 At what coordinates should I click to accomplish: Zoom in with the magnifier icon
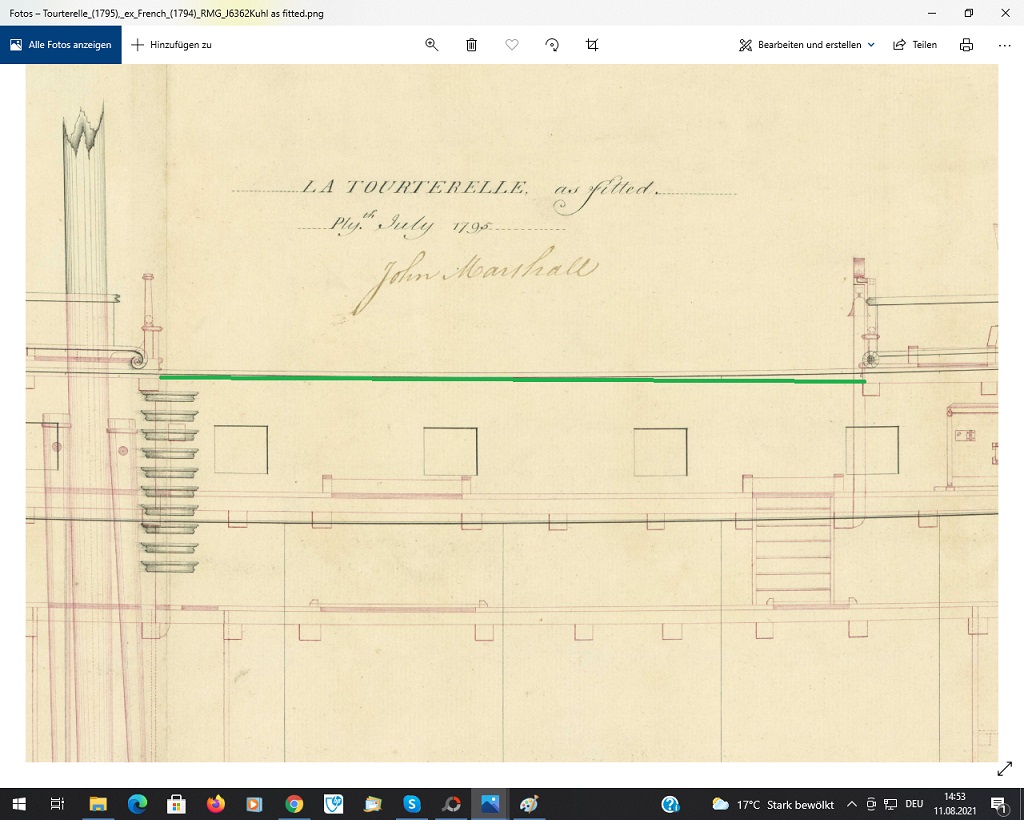coord(432,44)
